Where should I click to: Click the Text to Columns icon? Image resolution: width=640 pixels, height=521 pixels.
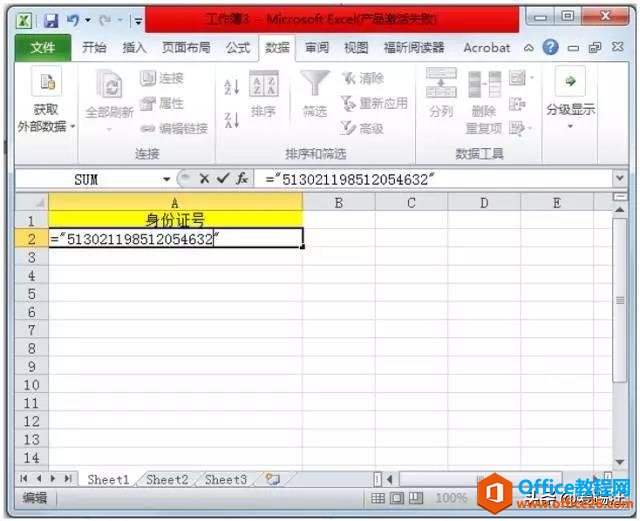tap(441, 83)
